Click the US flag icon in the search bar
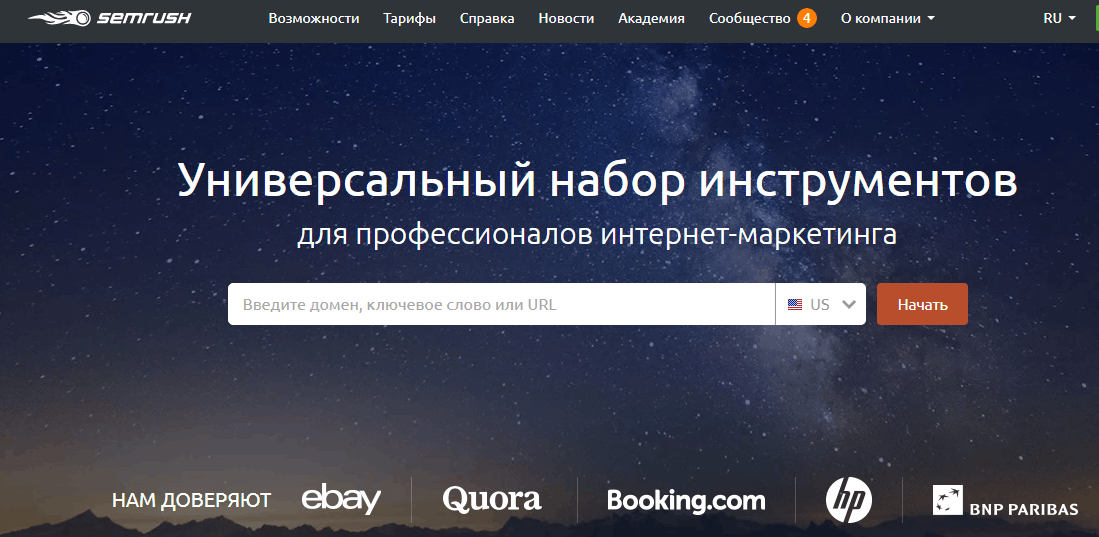The image size is (1099, 537). coord(795,305)
